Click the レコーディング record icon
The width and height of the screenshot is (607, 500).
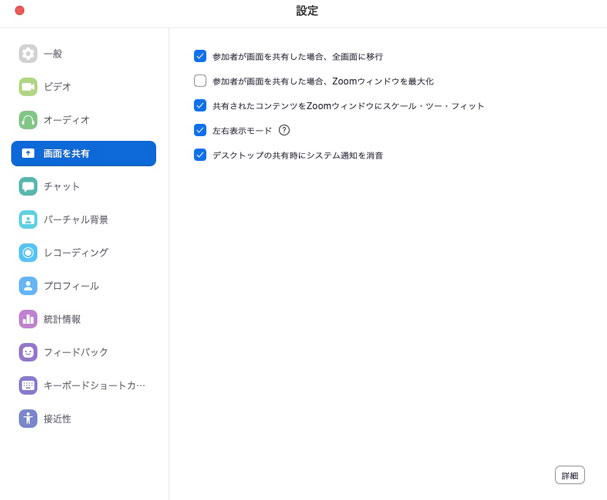pos(28,253)
